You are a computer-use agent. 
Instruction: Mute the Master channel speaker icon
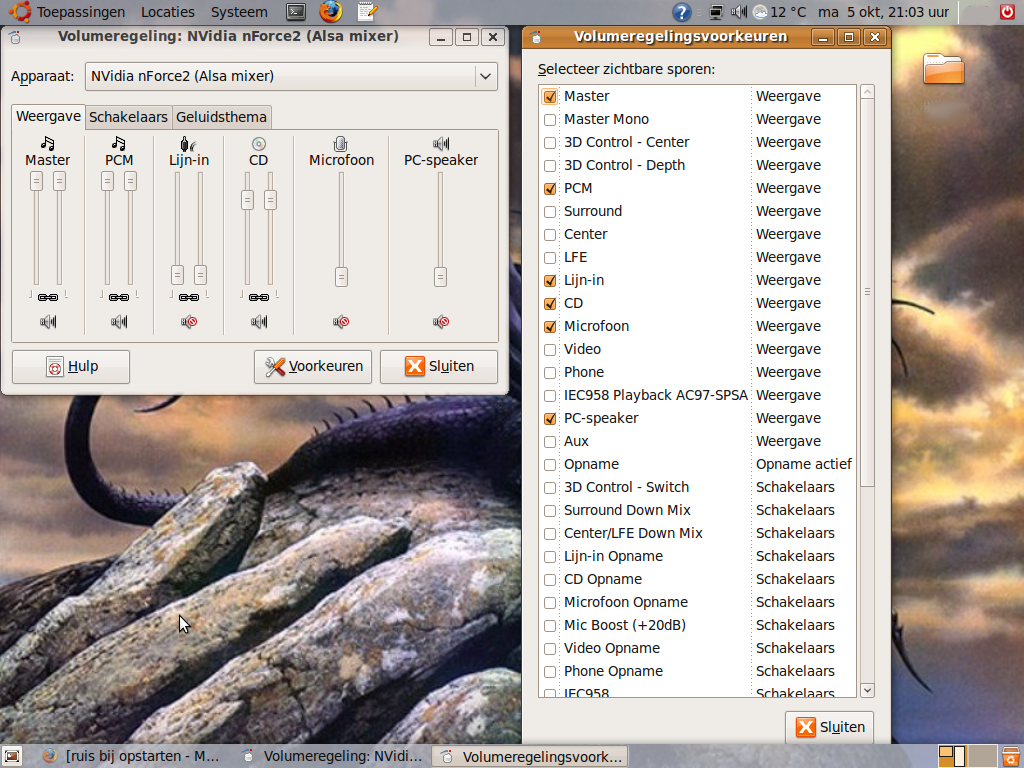tap(48, 322)
